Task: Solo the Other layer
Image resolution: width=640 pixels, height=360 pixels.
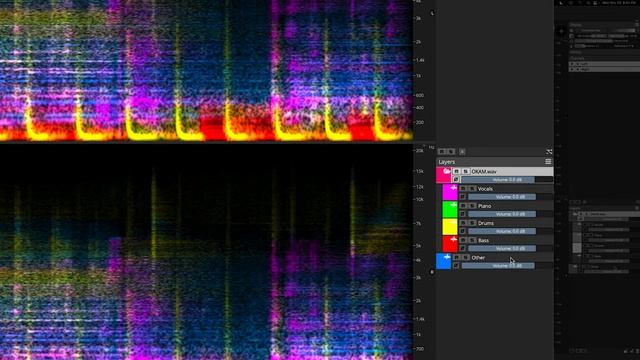Action: (465, 258)
